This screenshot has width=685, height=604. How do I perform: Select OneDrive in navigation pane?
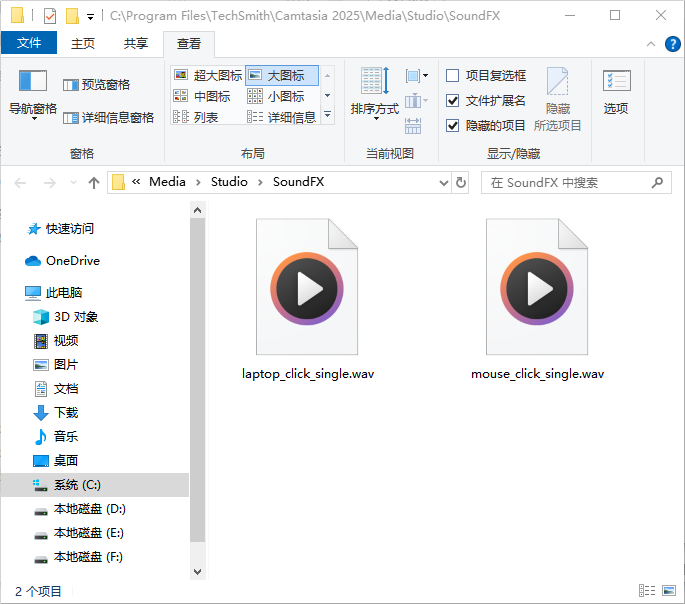[62, 261]
